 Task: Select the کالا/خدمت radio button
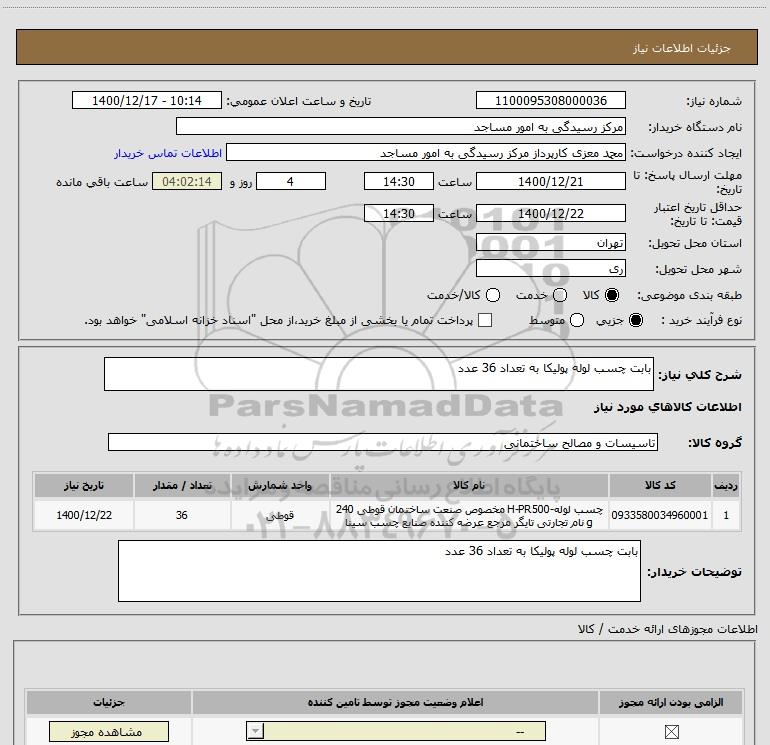(493, 295)
